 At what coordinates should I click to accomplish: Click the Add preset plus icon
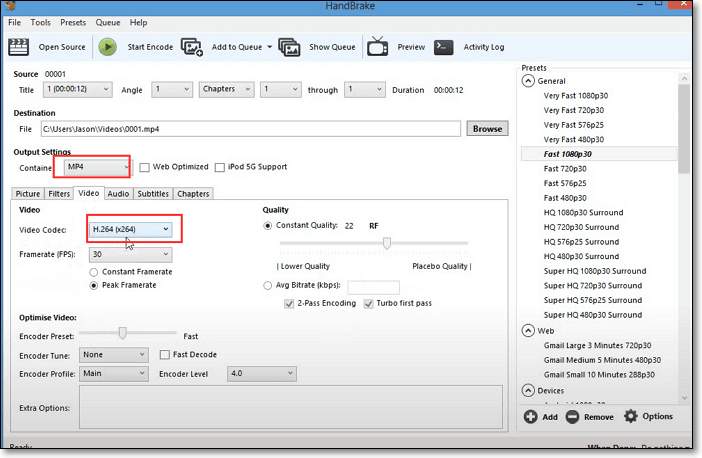click(x=531, y=417)
